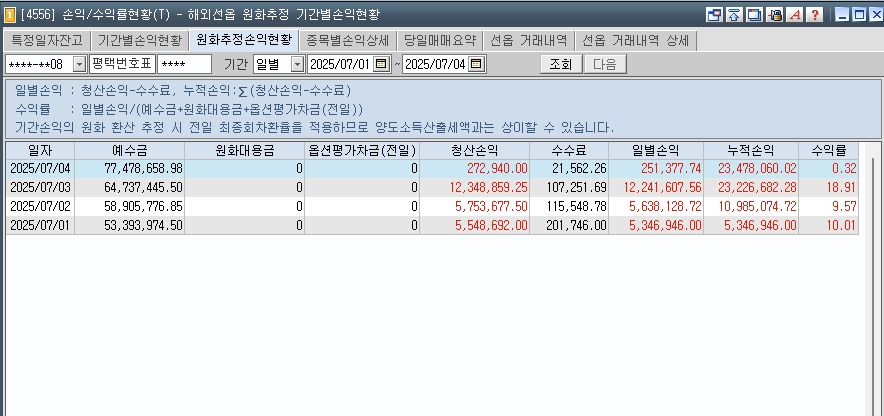Click daily profit 12,241,607.56
This screenshot has height=416, width=884.
coord(662,188)
